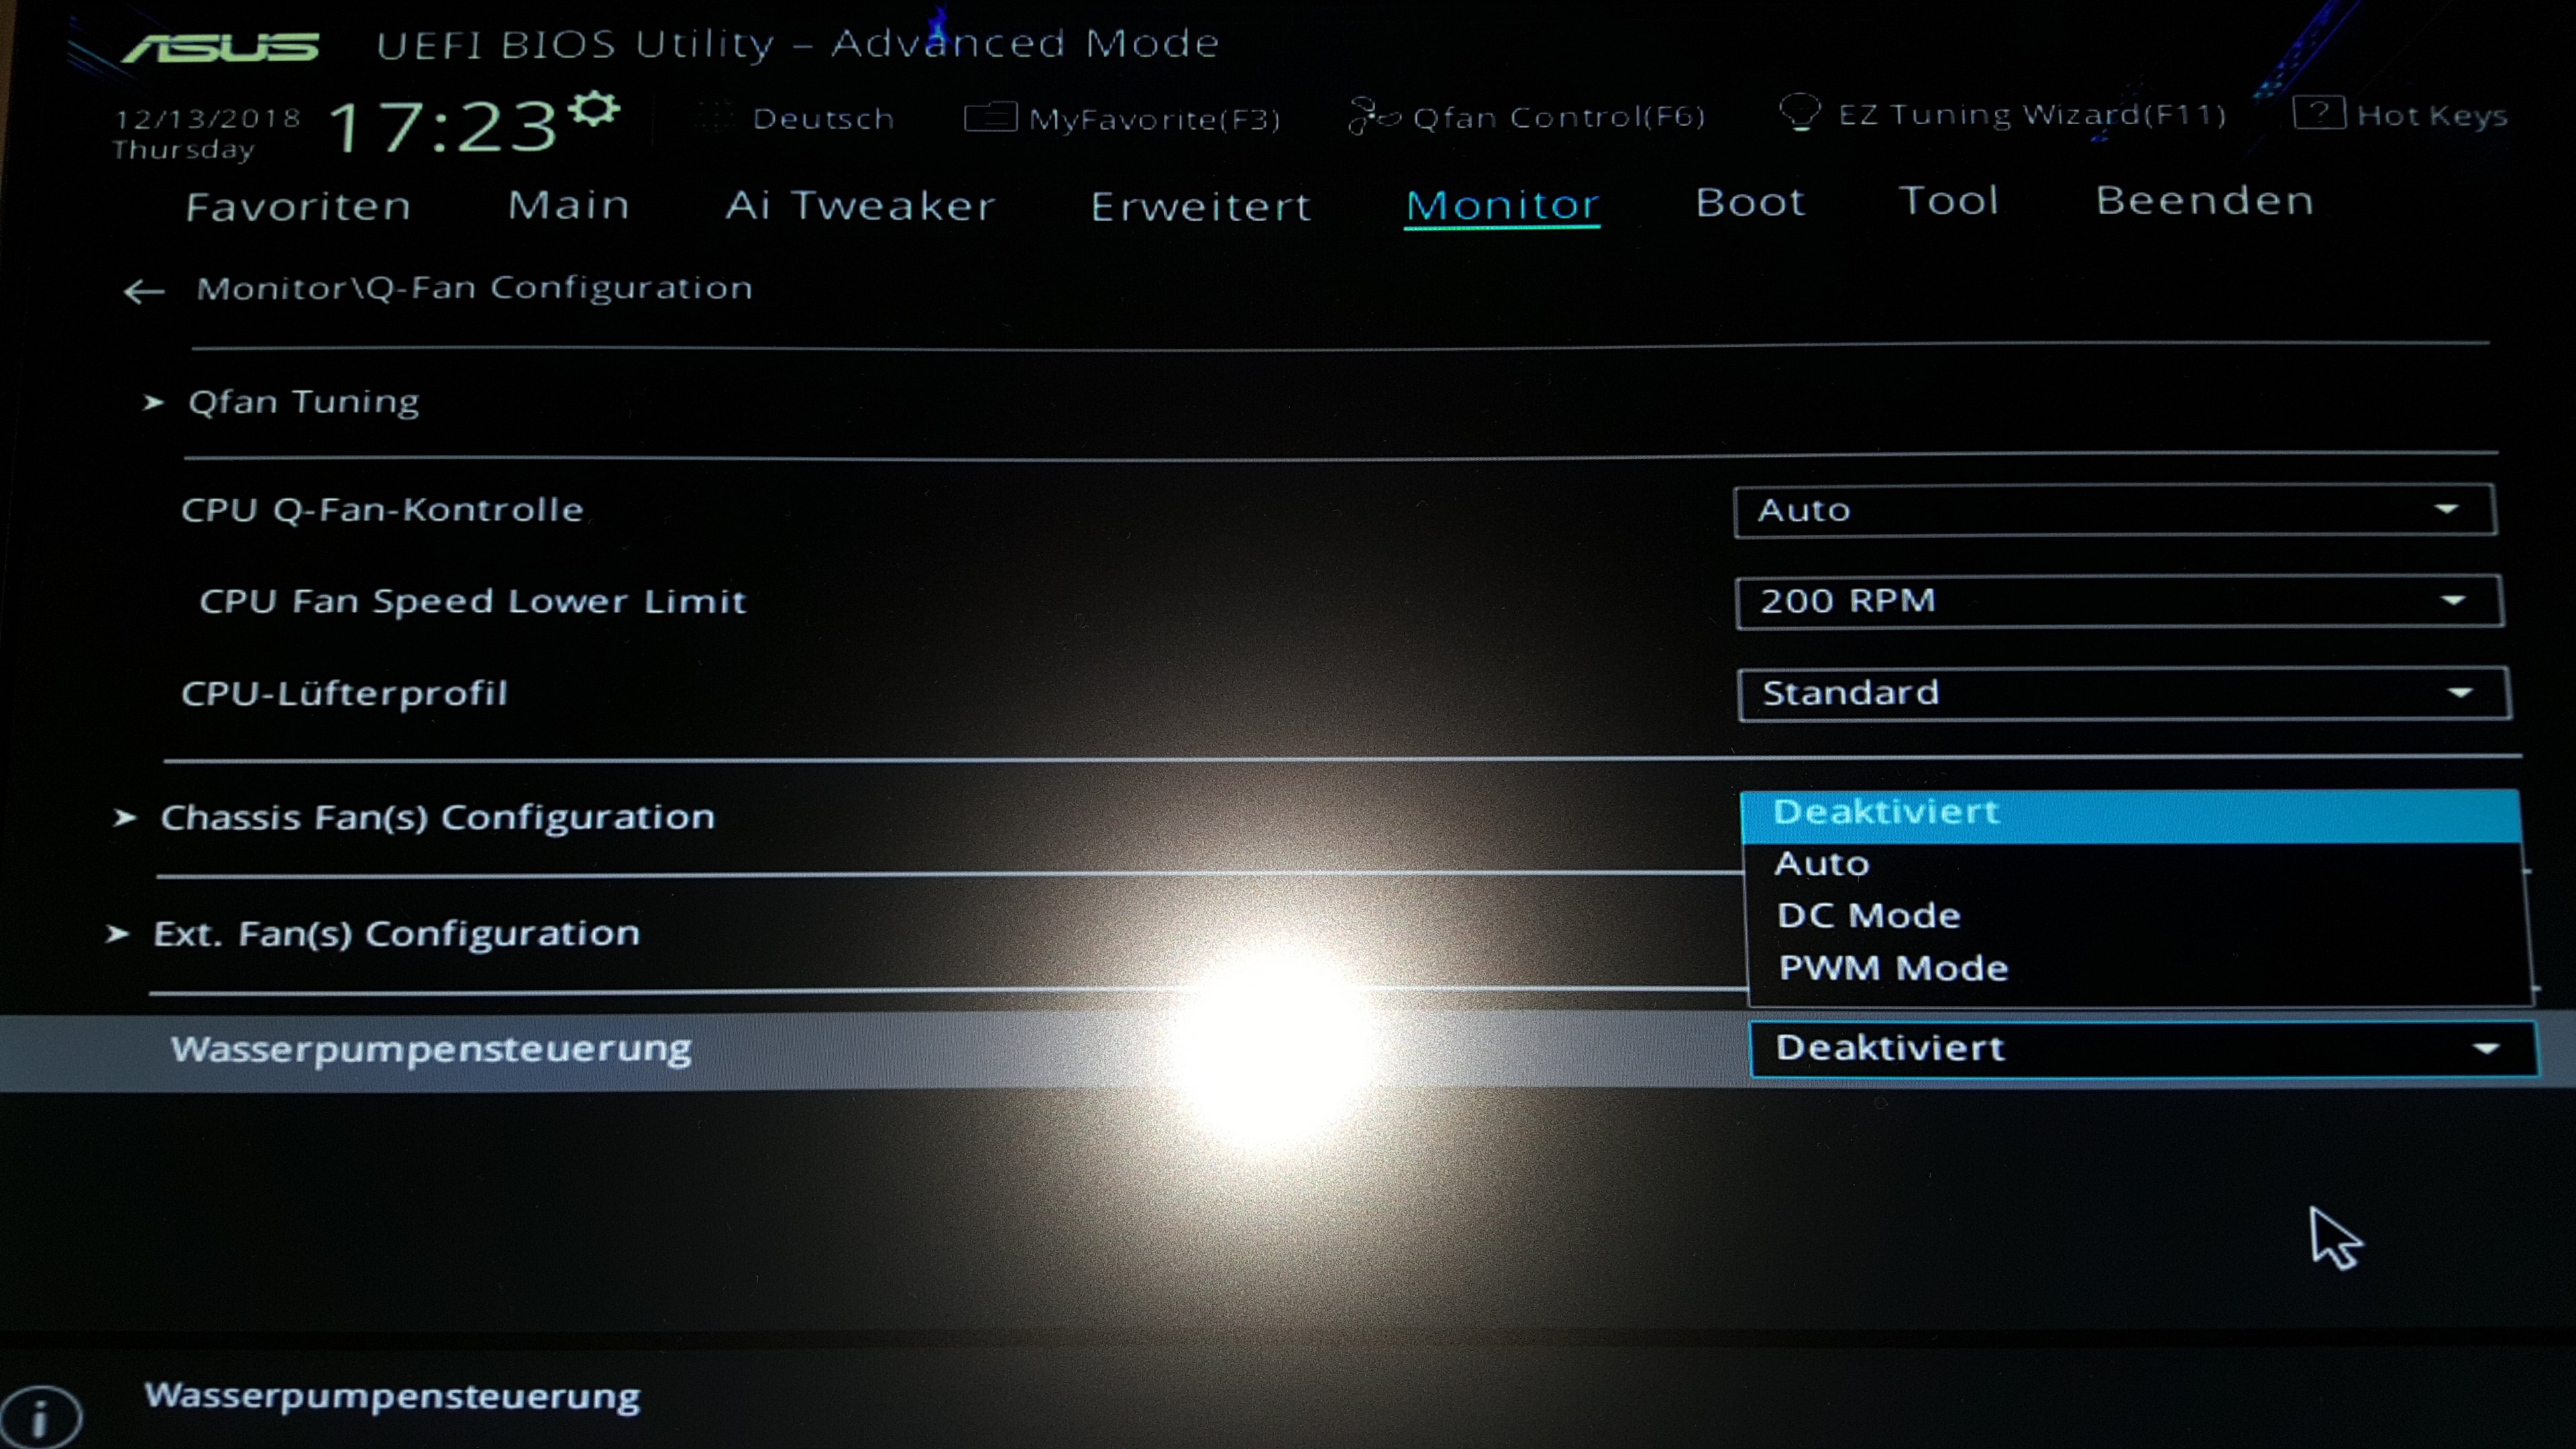Select Auto in the pump control list

tap(1822, 863)
